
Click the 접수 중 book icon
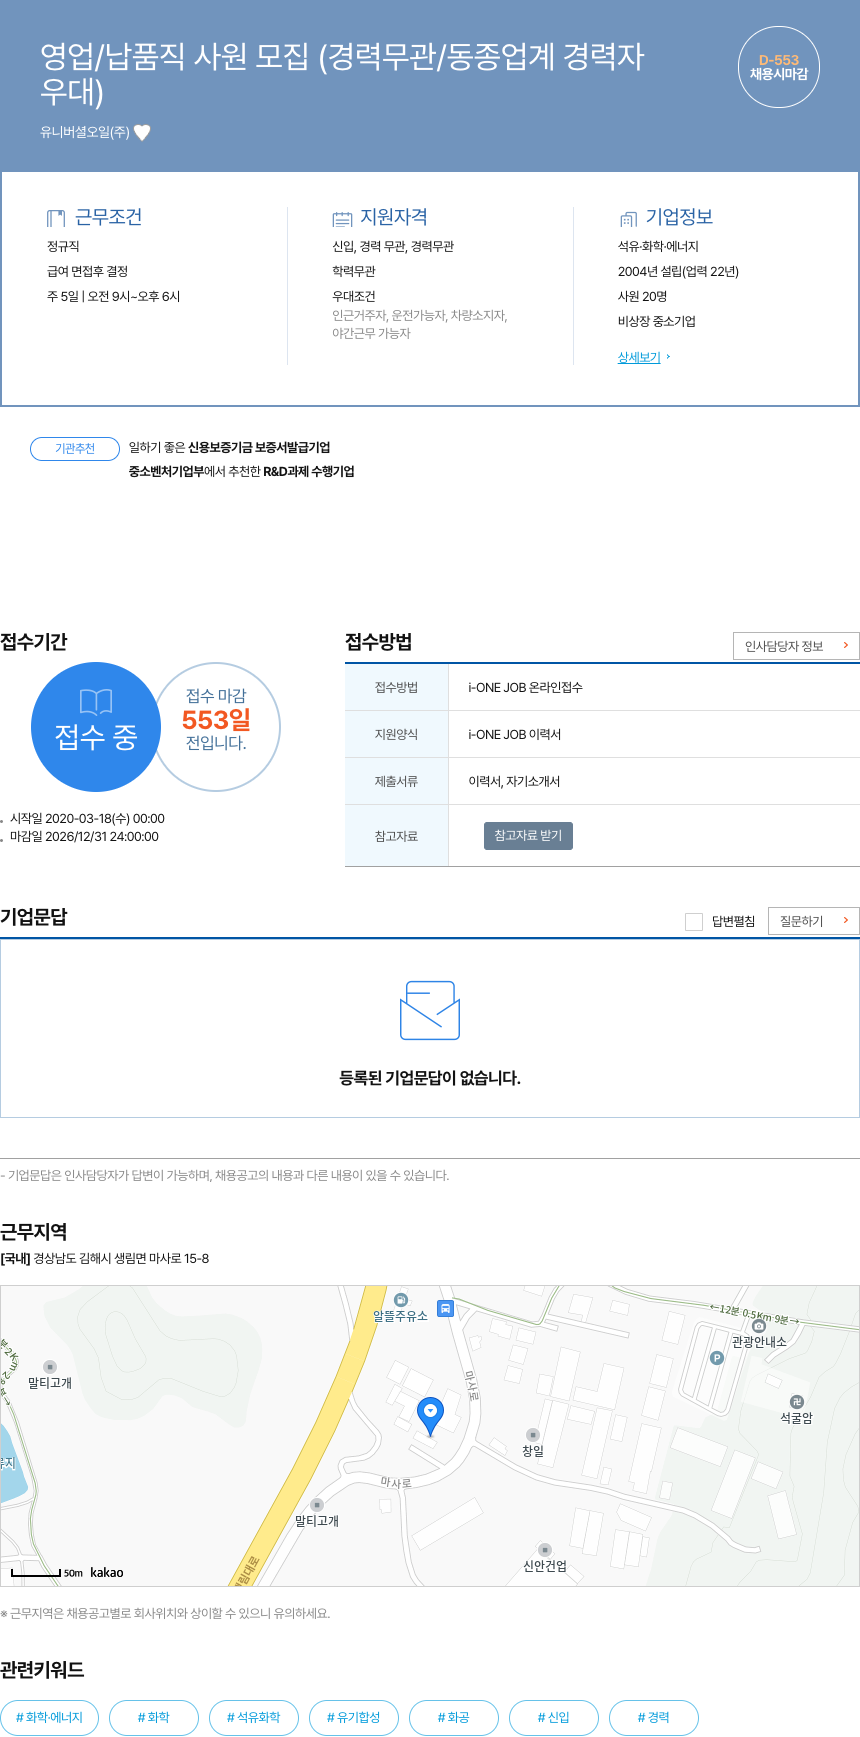point(96,702)
